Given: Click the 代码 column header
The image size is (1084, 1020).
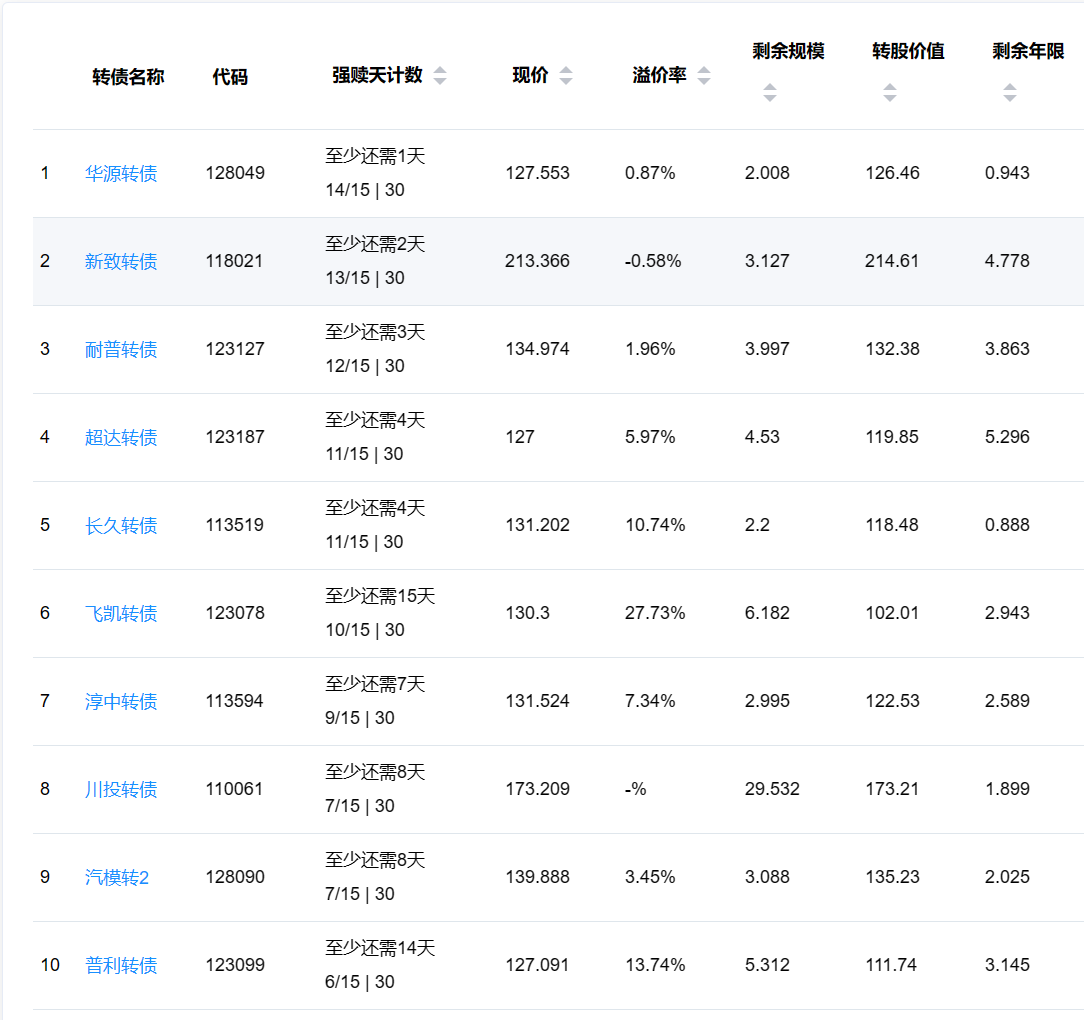Looking at the screenshot, I should 230,77.
